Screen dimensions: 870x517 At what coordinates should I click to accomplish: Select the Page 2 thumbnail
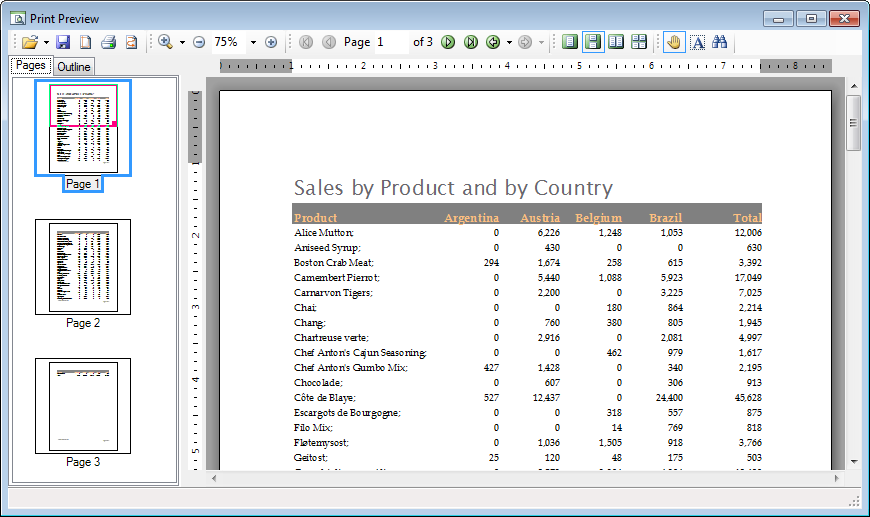83,268
